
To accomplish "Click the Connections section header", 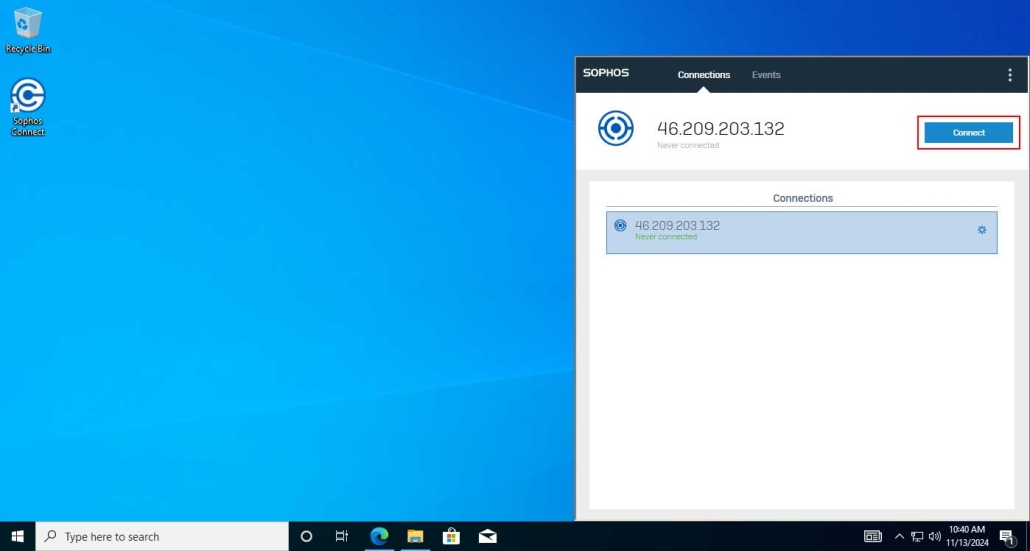I will [x=803, y=198].
